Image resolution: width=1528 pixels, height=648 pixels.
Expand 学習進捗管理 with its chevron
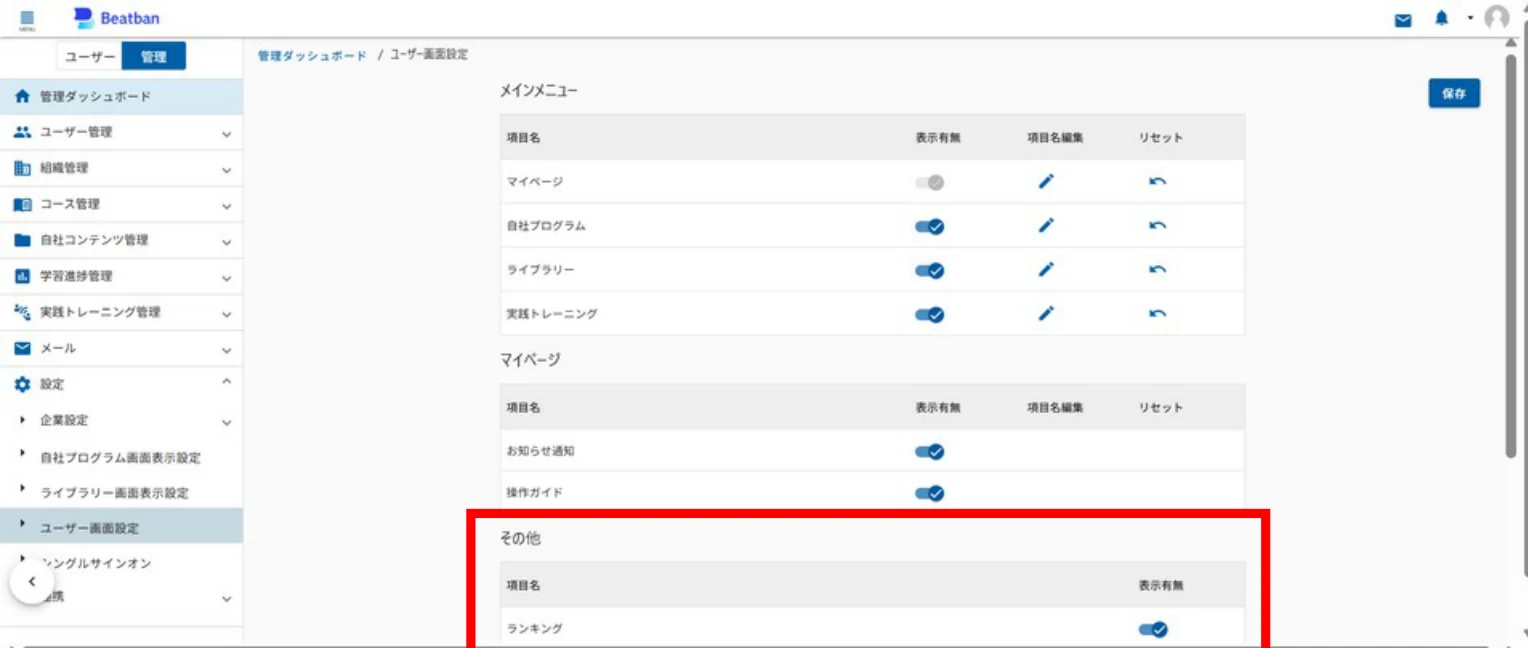[227, 278]
